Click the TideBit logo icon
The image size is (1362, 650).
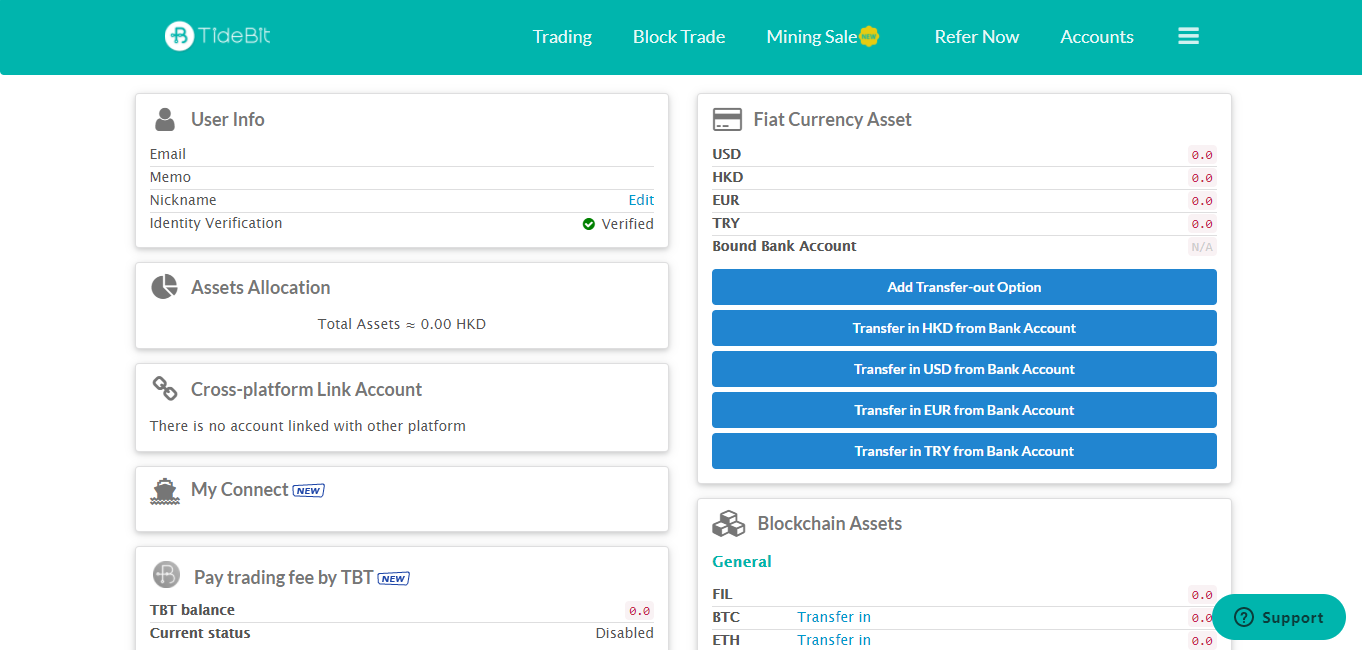[x=180, y=36]
